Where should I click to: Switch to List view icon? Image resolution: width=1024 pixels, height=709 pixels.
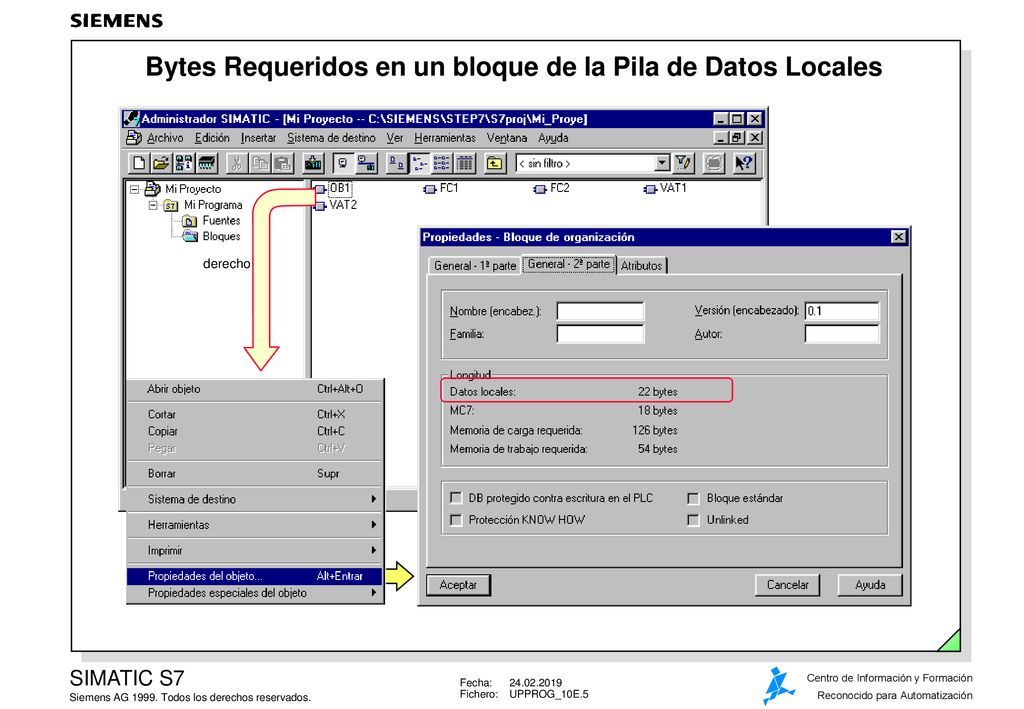click(441, 163)
